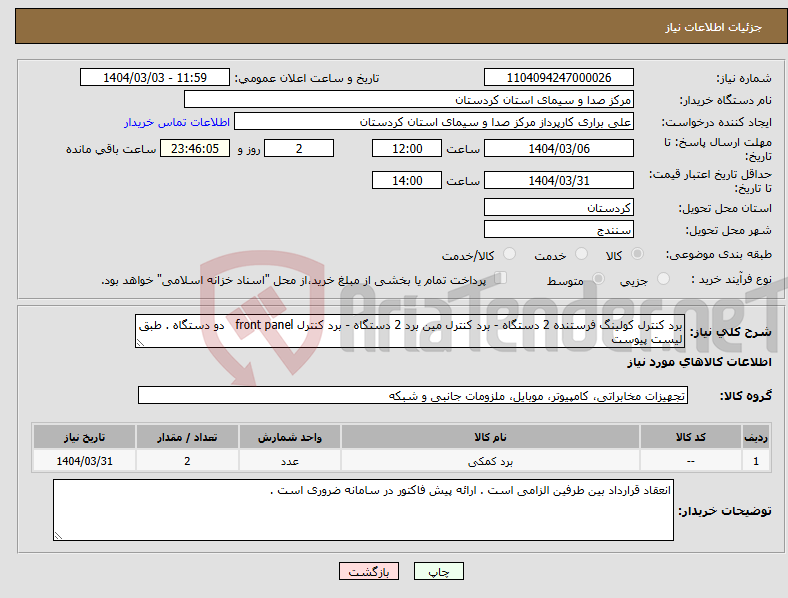788x598 pixels.
Task: Select the متوسط purchase type radio
Action: [599, 279]
